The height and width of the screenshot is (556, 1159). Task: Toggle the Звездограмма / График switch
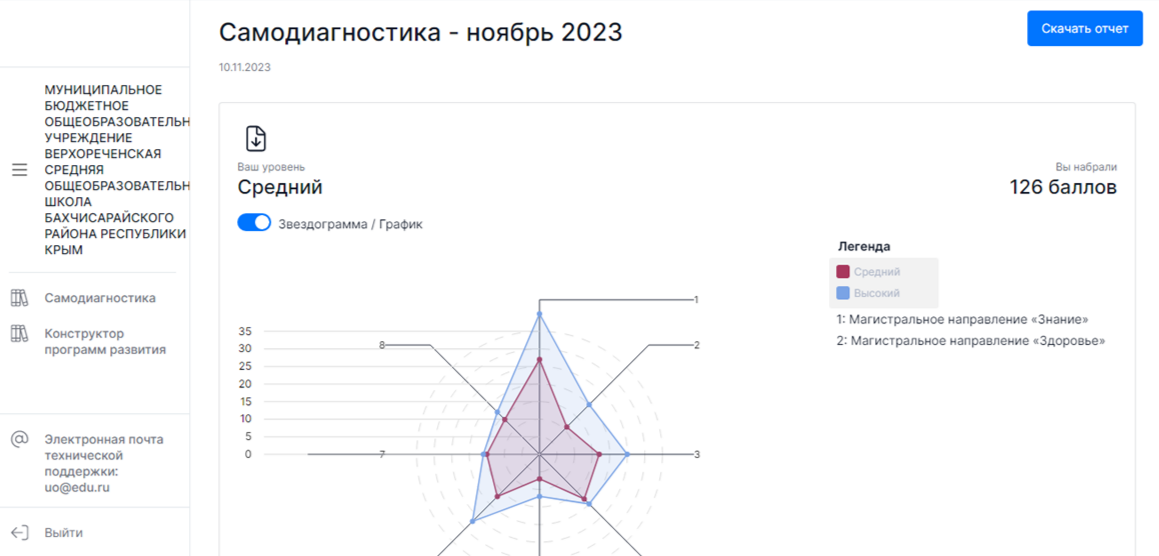(x=254, y=224)
